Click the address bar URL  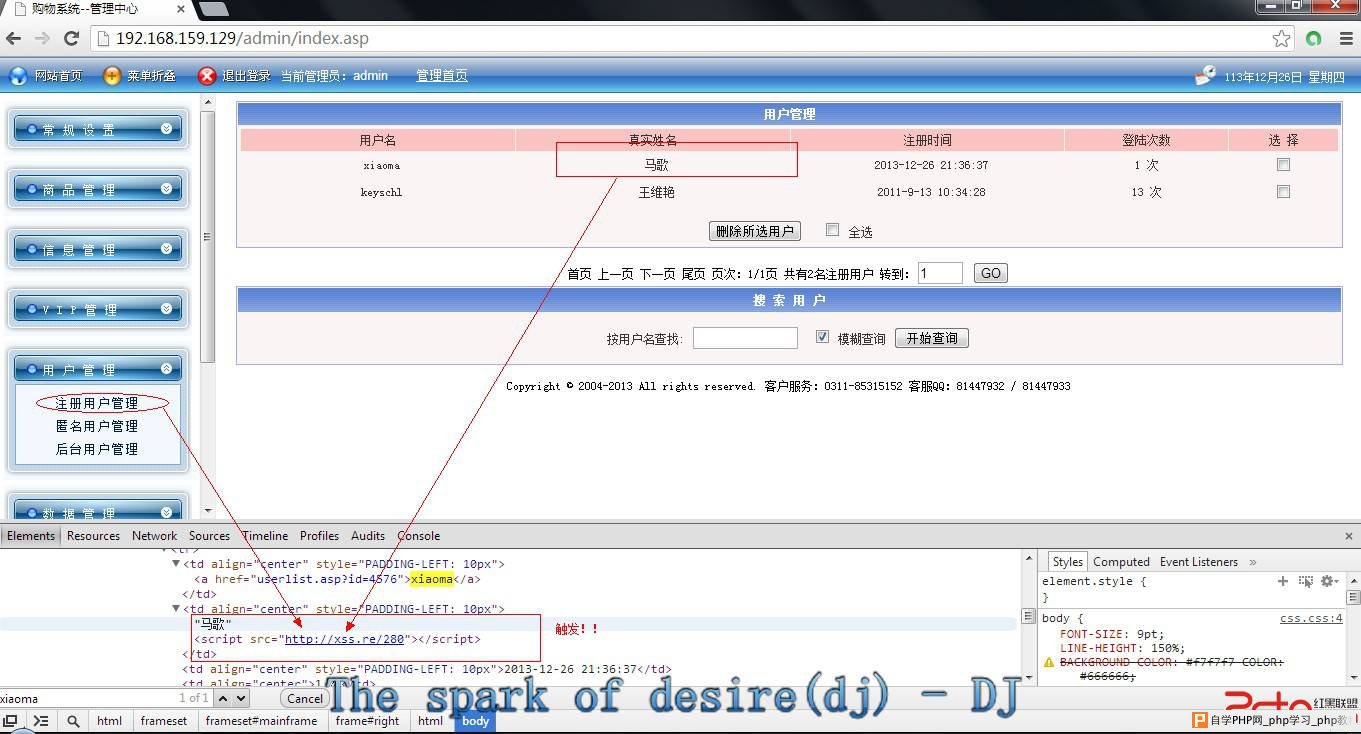tap(242, 39)
